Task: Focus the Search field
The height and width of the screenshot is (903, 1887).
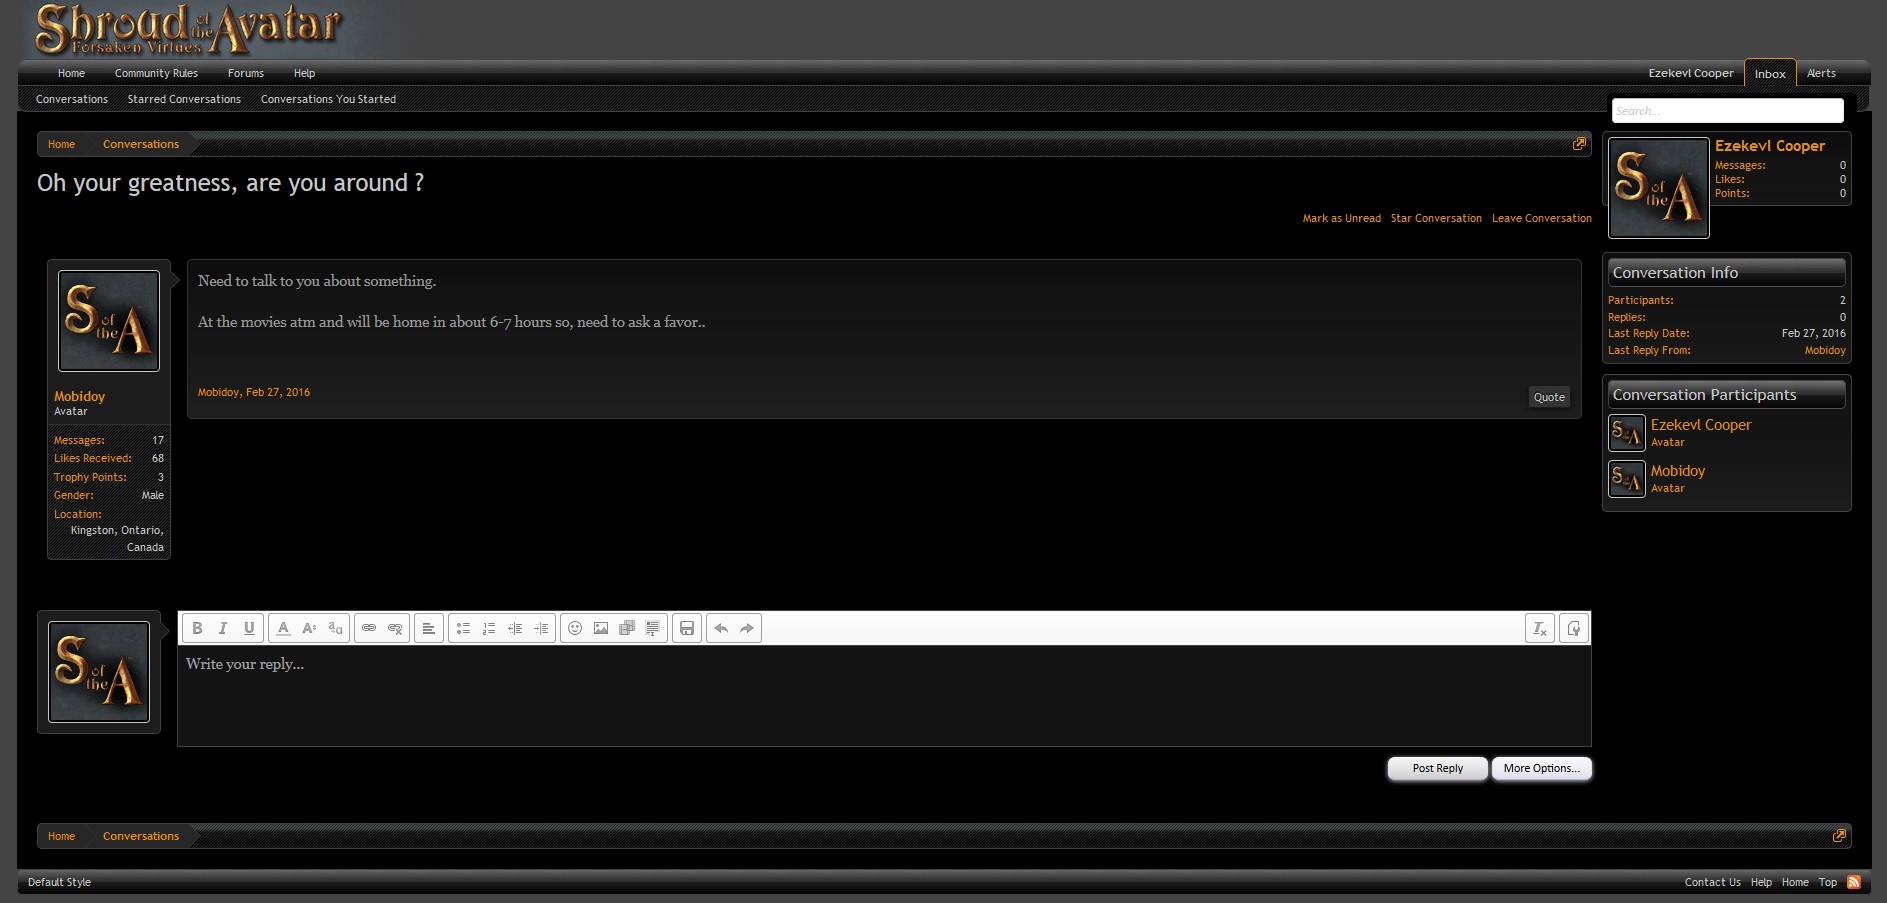Action: [x=1727, y=111]
